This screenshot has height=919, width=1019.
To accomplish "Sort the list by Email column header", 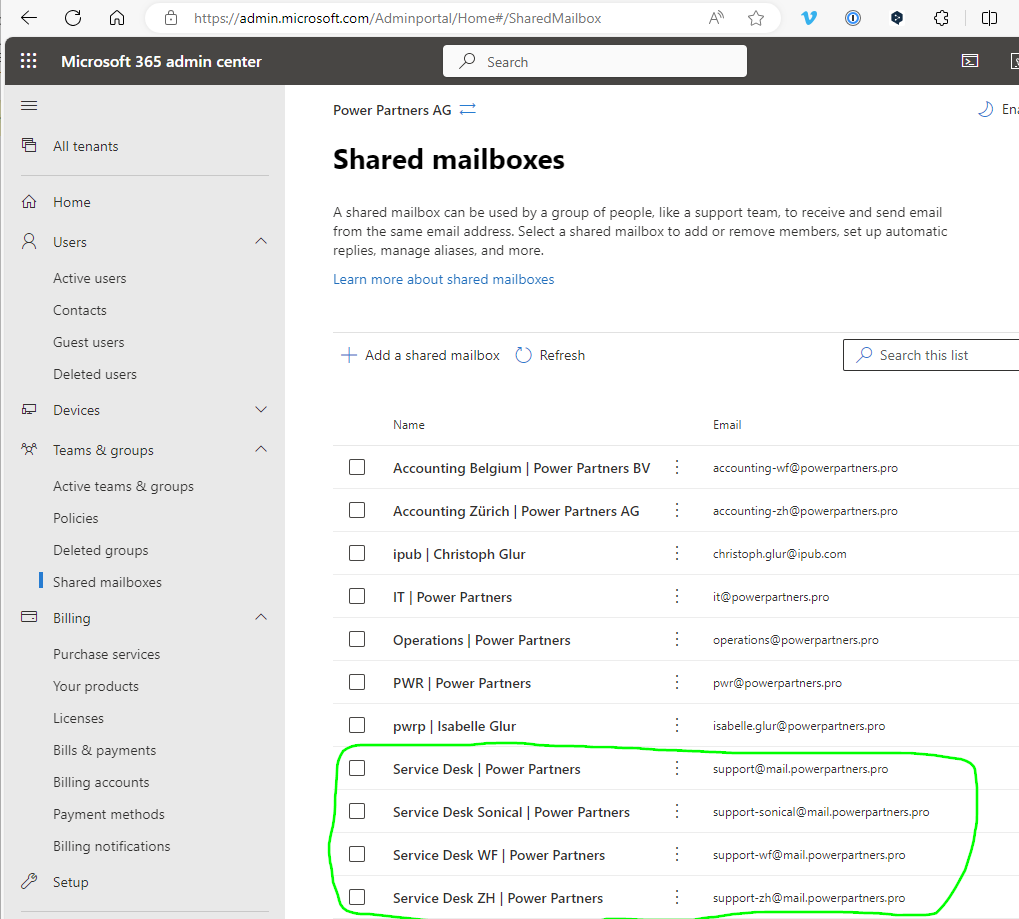I will coord(727,424).
